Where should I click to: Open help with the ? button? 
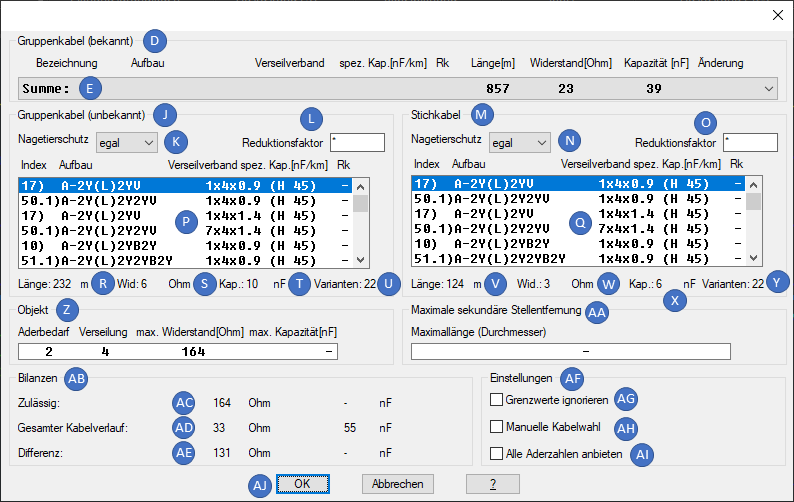click(493, 484)
